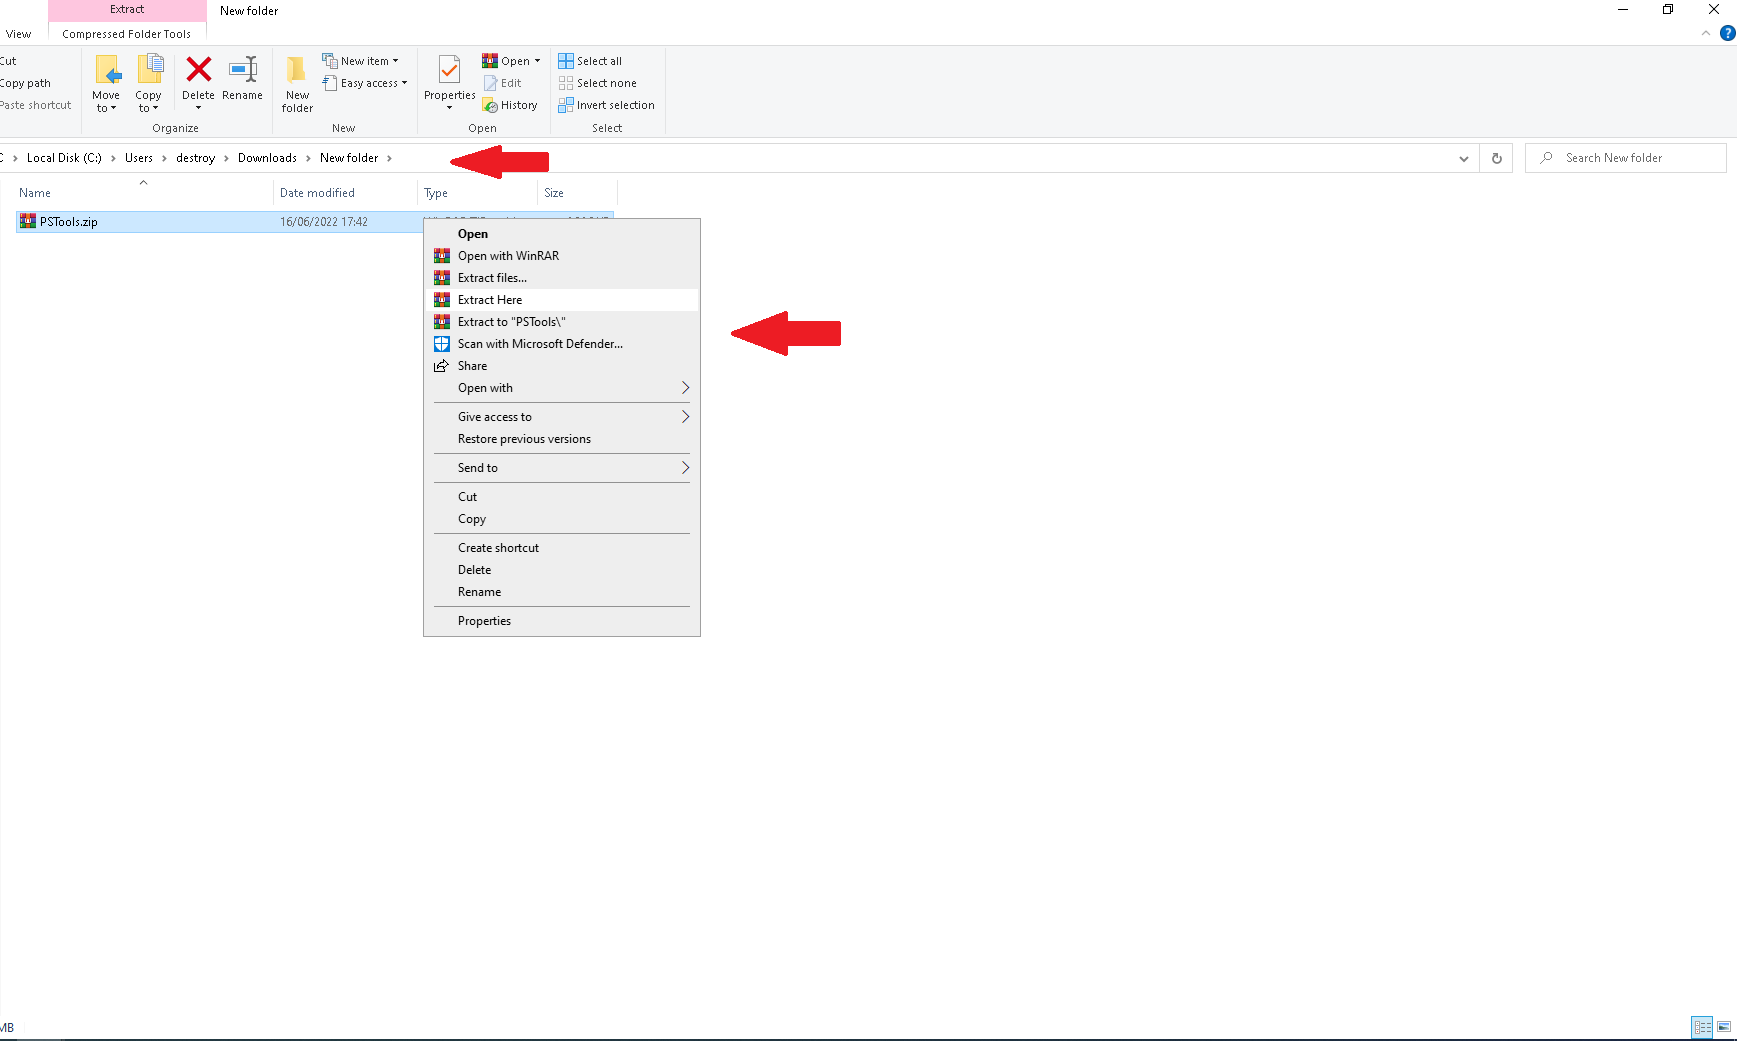This screenshot has width=1737, height=1041.
Task: Select Scan with Microsoft Defender...
Action: click(562, 344)
